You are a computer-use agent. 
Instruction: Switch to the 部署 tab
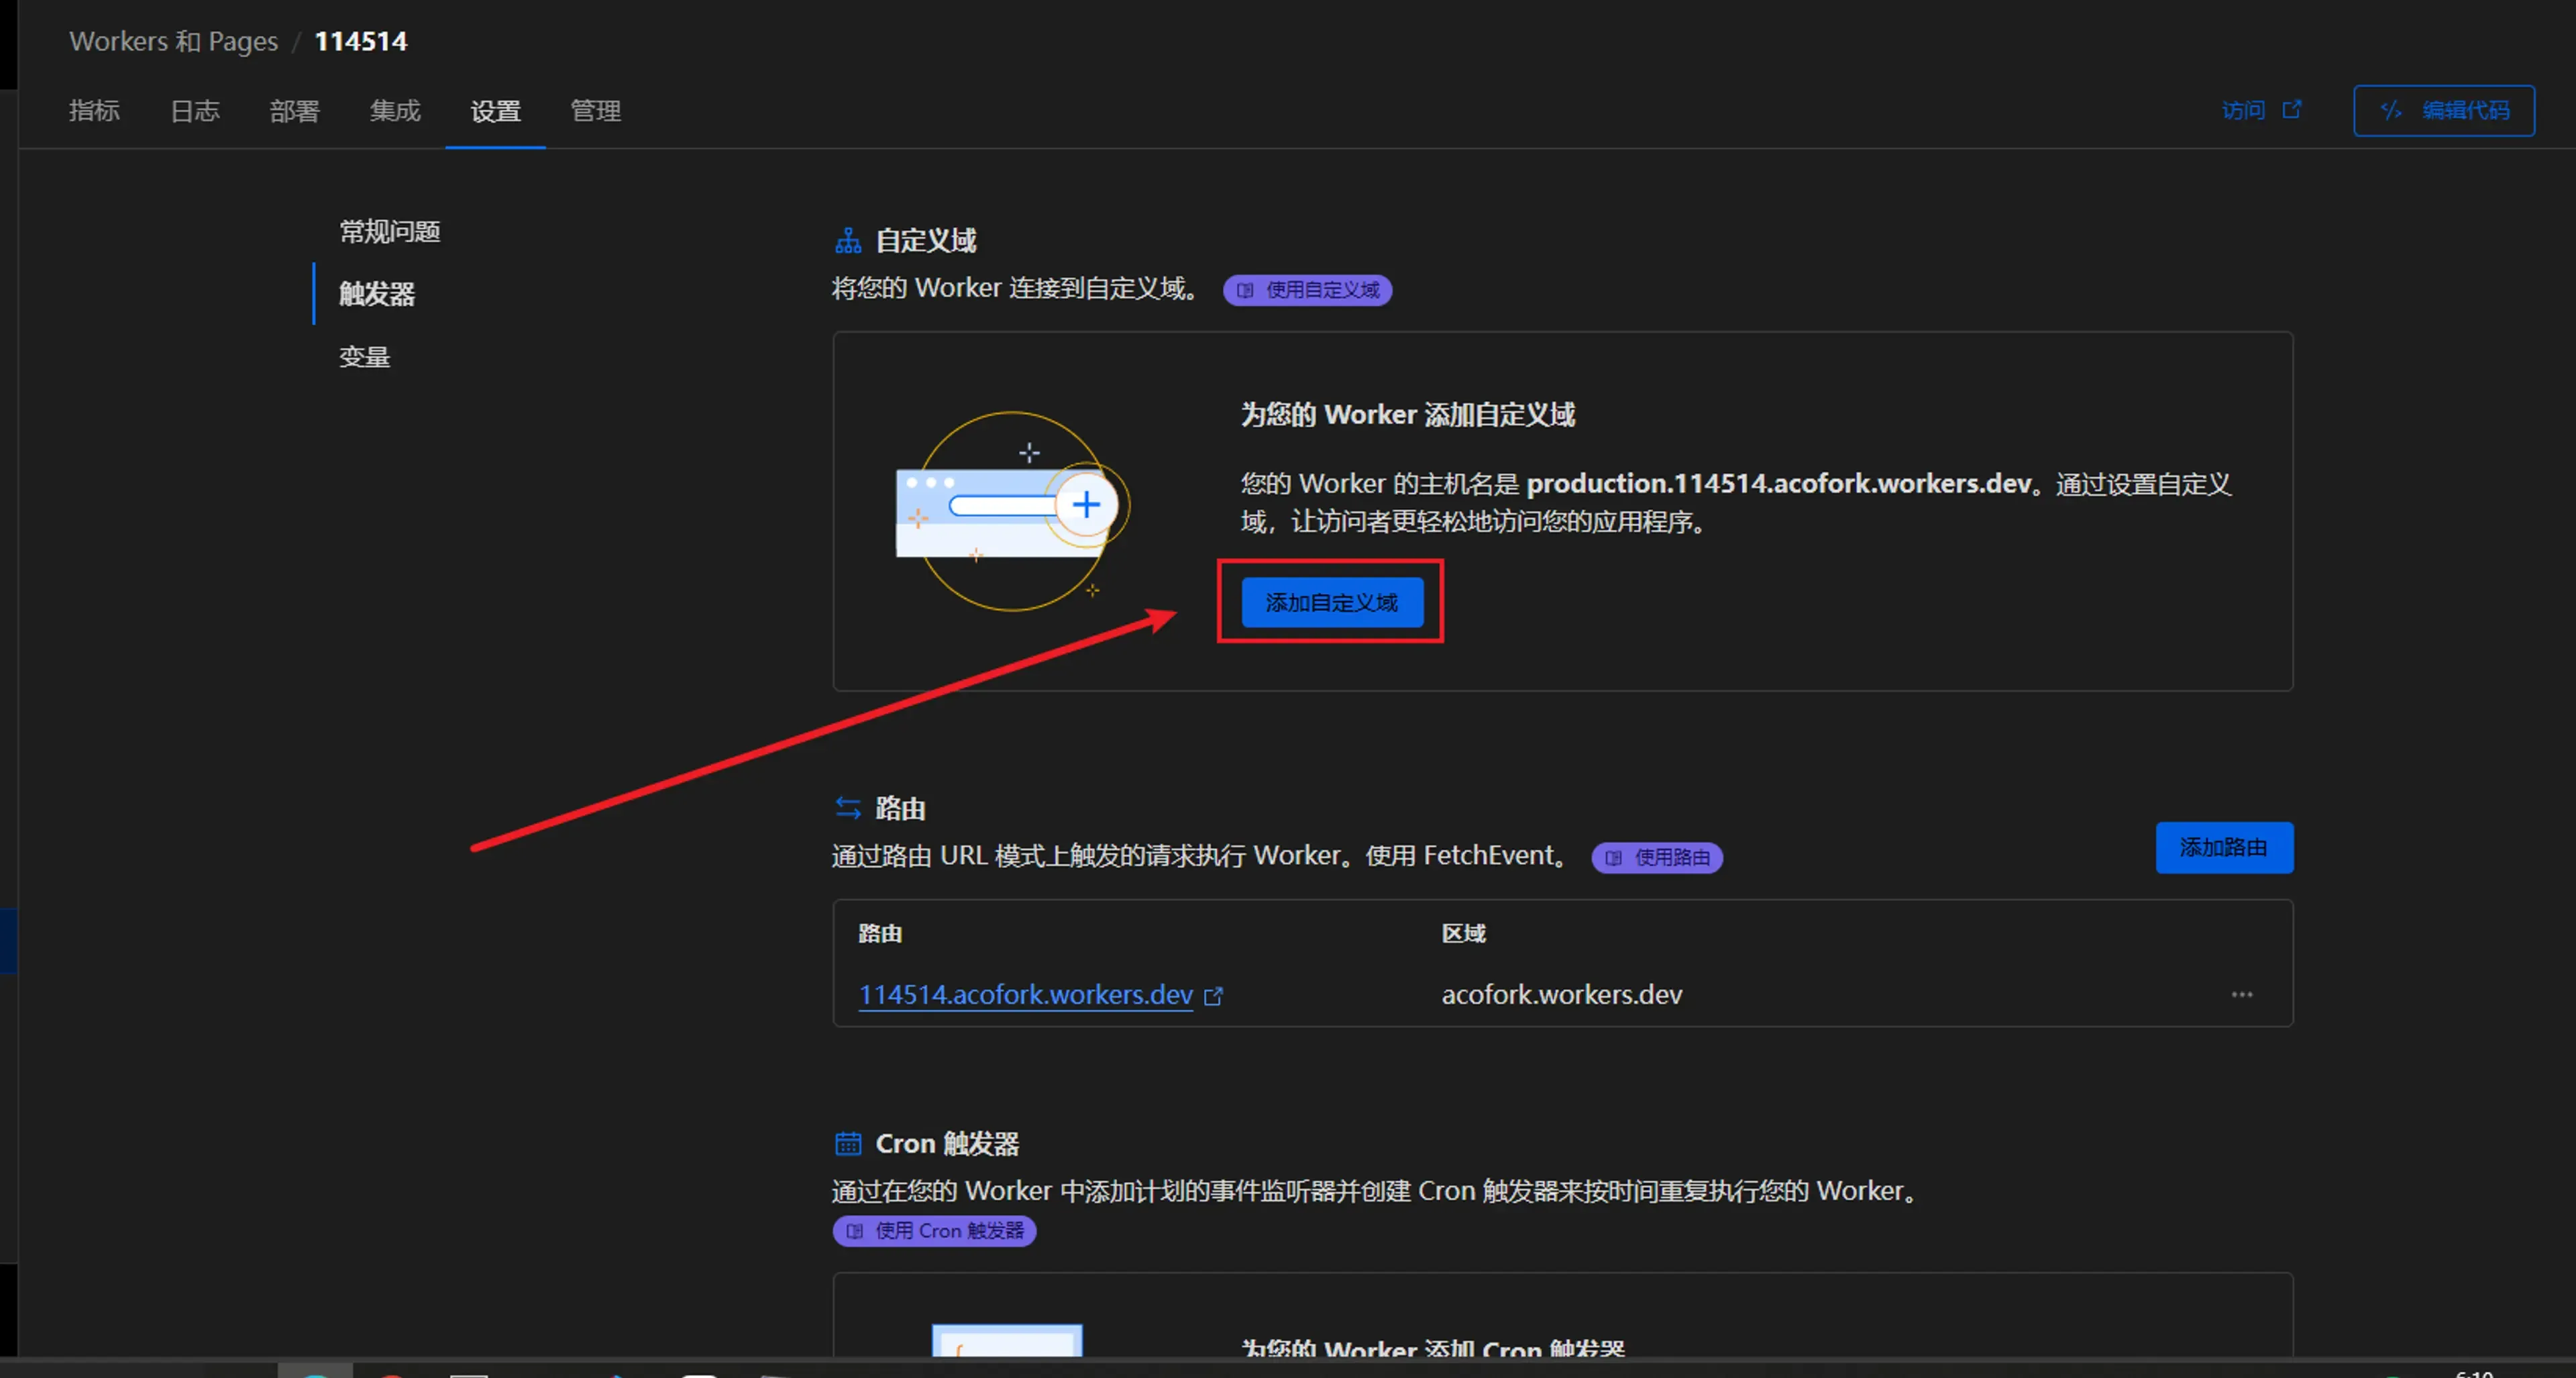(x=294, y=110)
